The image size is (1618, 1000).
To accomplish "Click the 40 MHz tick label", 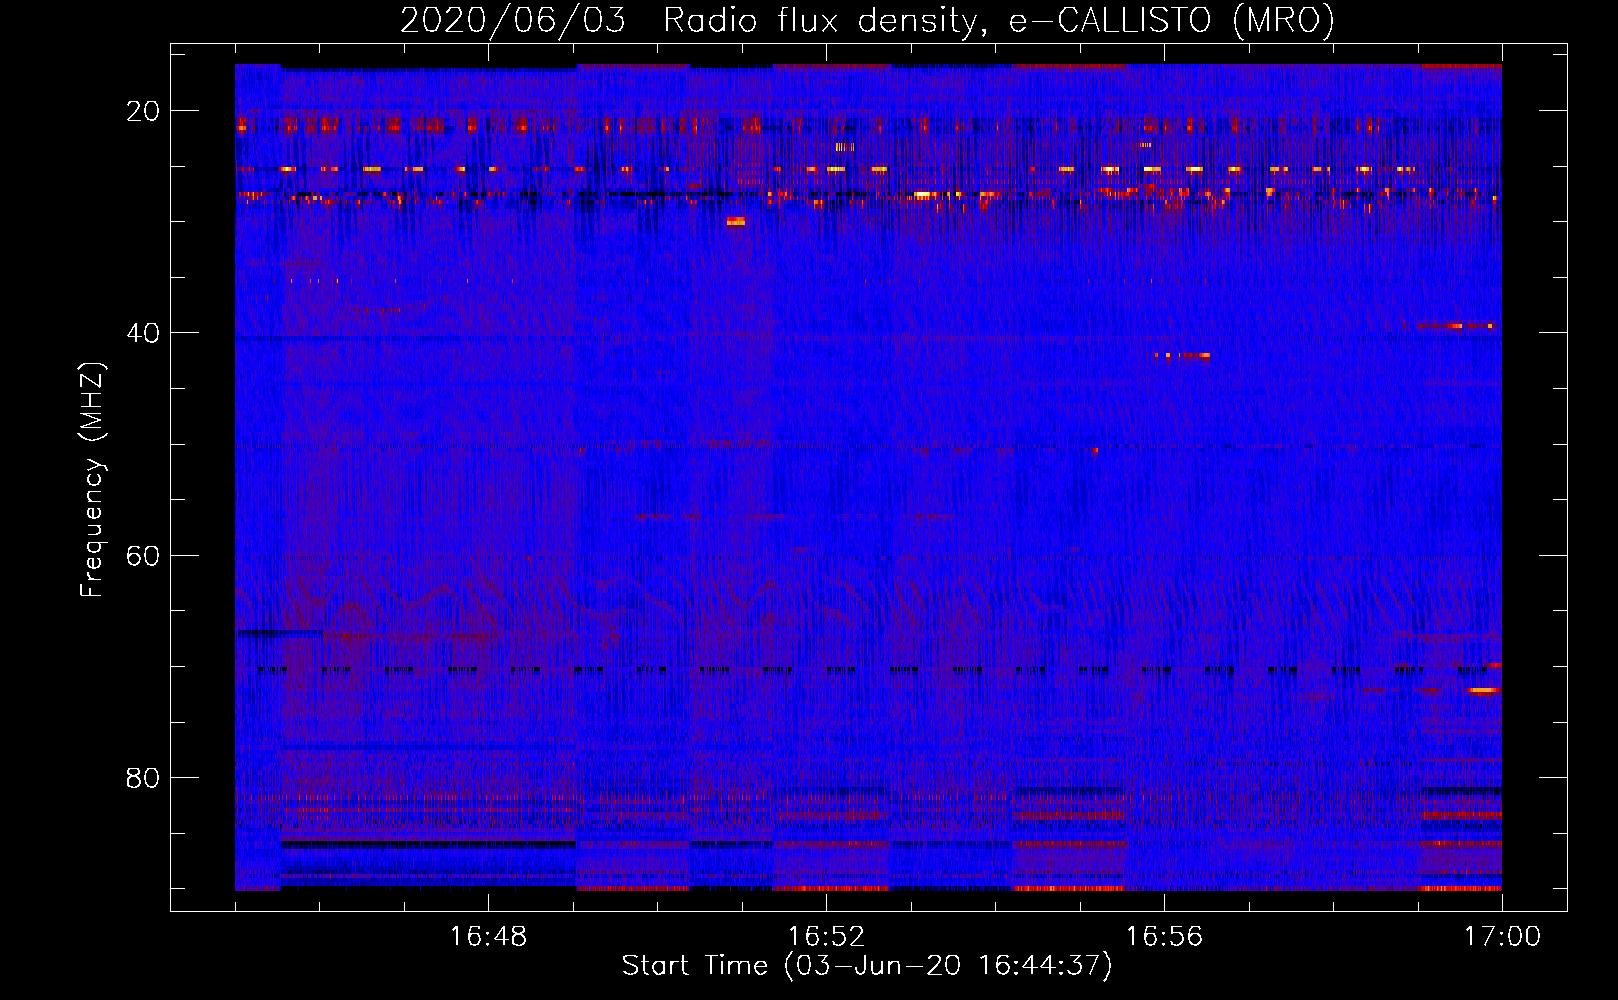I will pos(143,333).
